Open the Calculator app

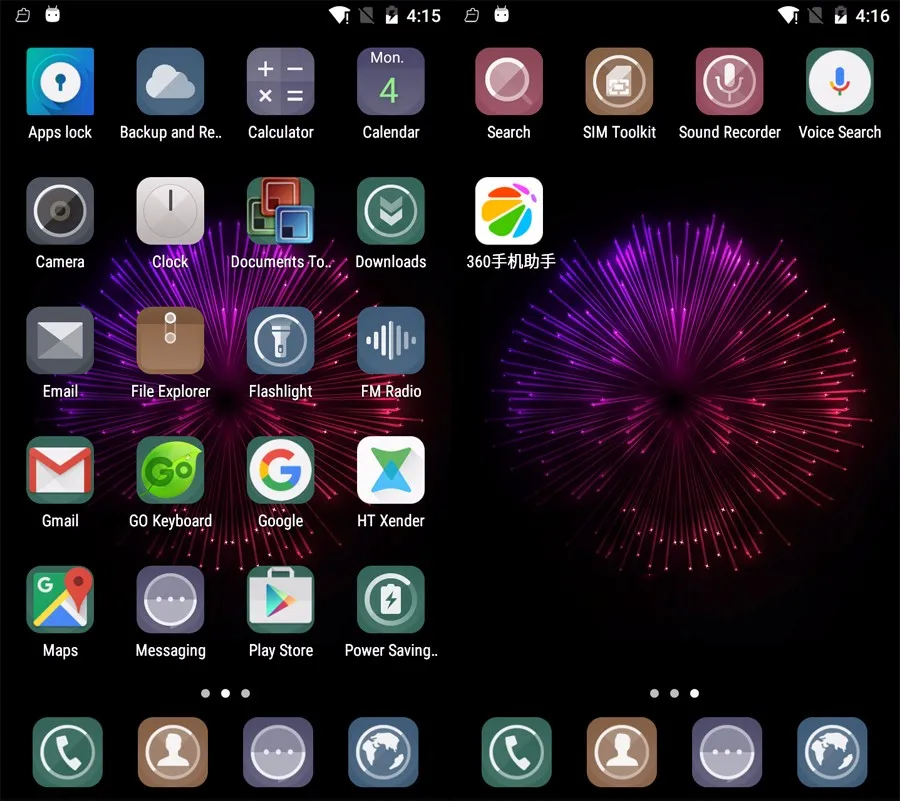click(281, 81)
